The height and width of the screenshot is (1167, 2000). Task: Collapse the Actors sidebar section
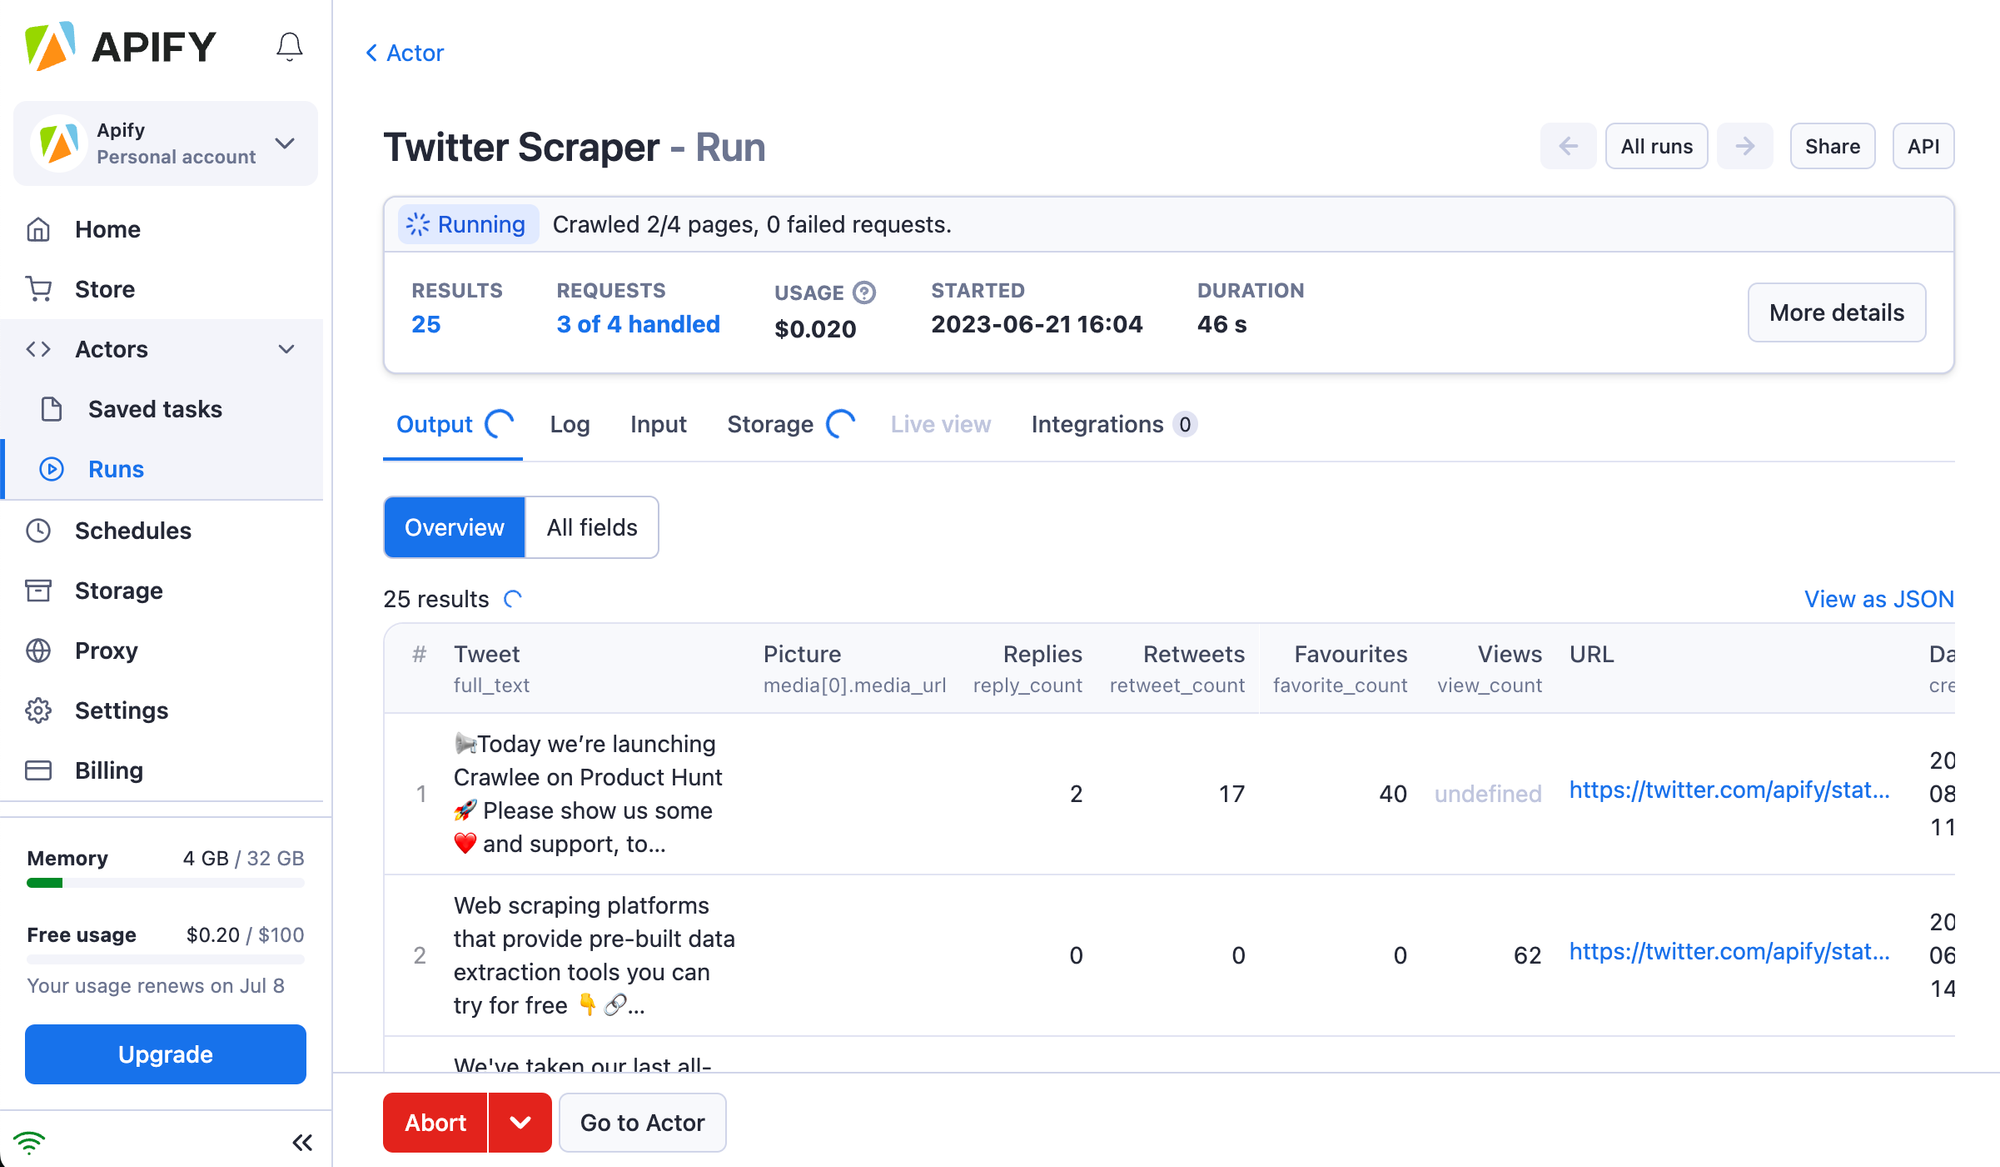pyautogui.click(x=286, y=349)
